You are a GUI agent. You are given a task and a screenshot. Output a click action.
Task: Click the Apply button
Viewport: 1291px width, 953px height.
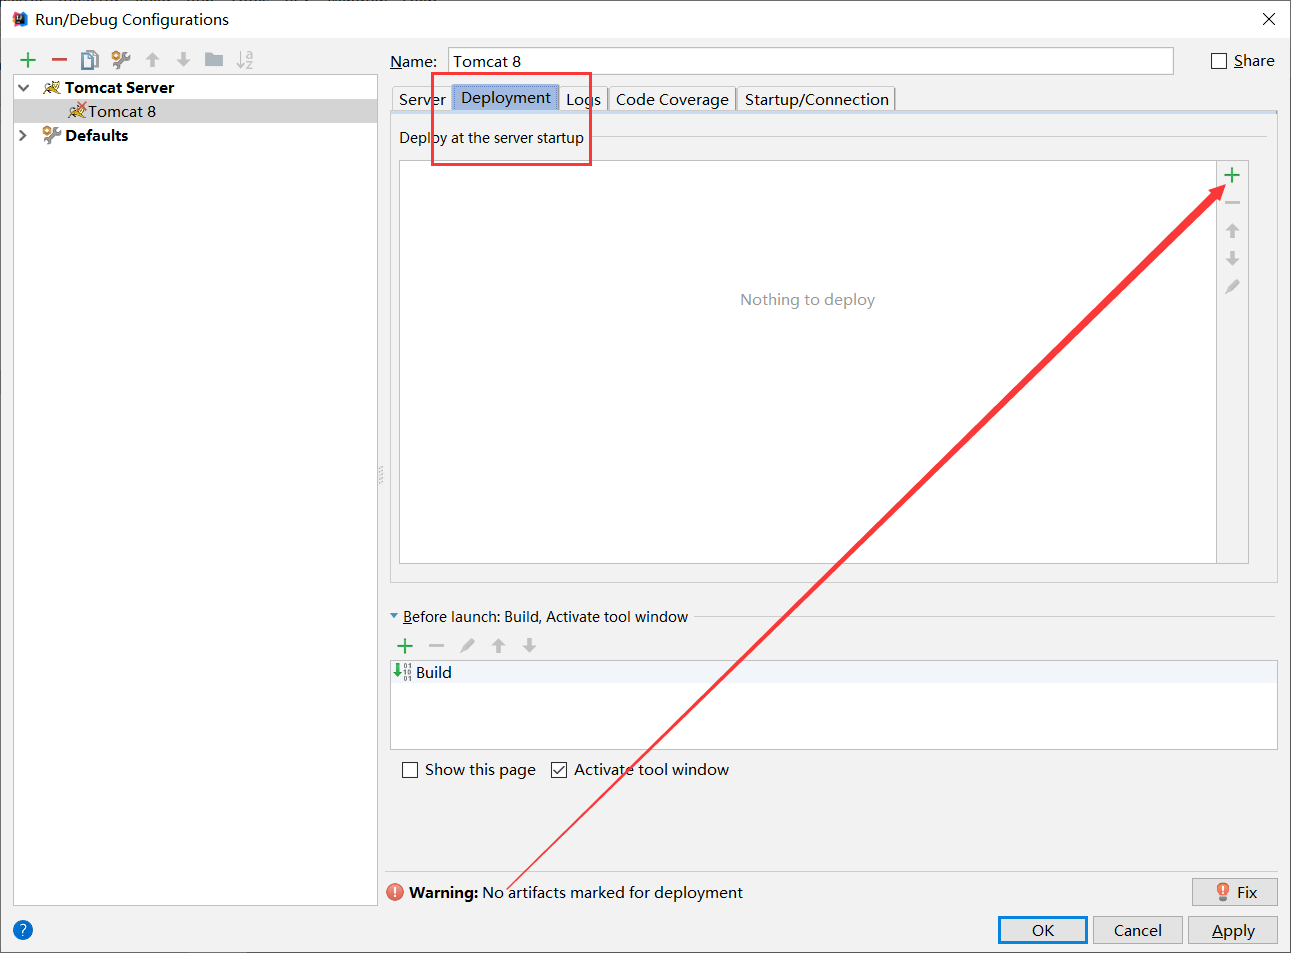pos(1233,930)
